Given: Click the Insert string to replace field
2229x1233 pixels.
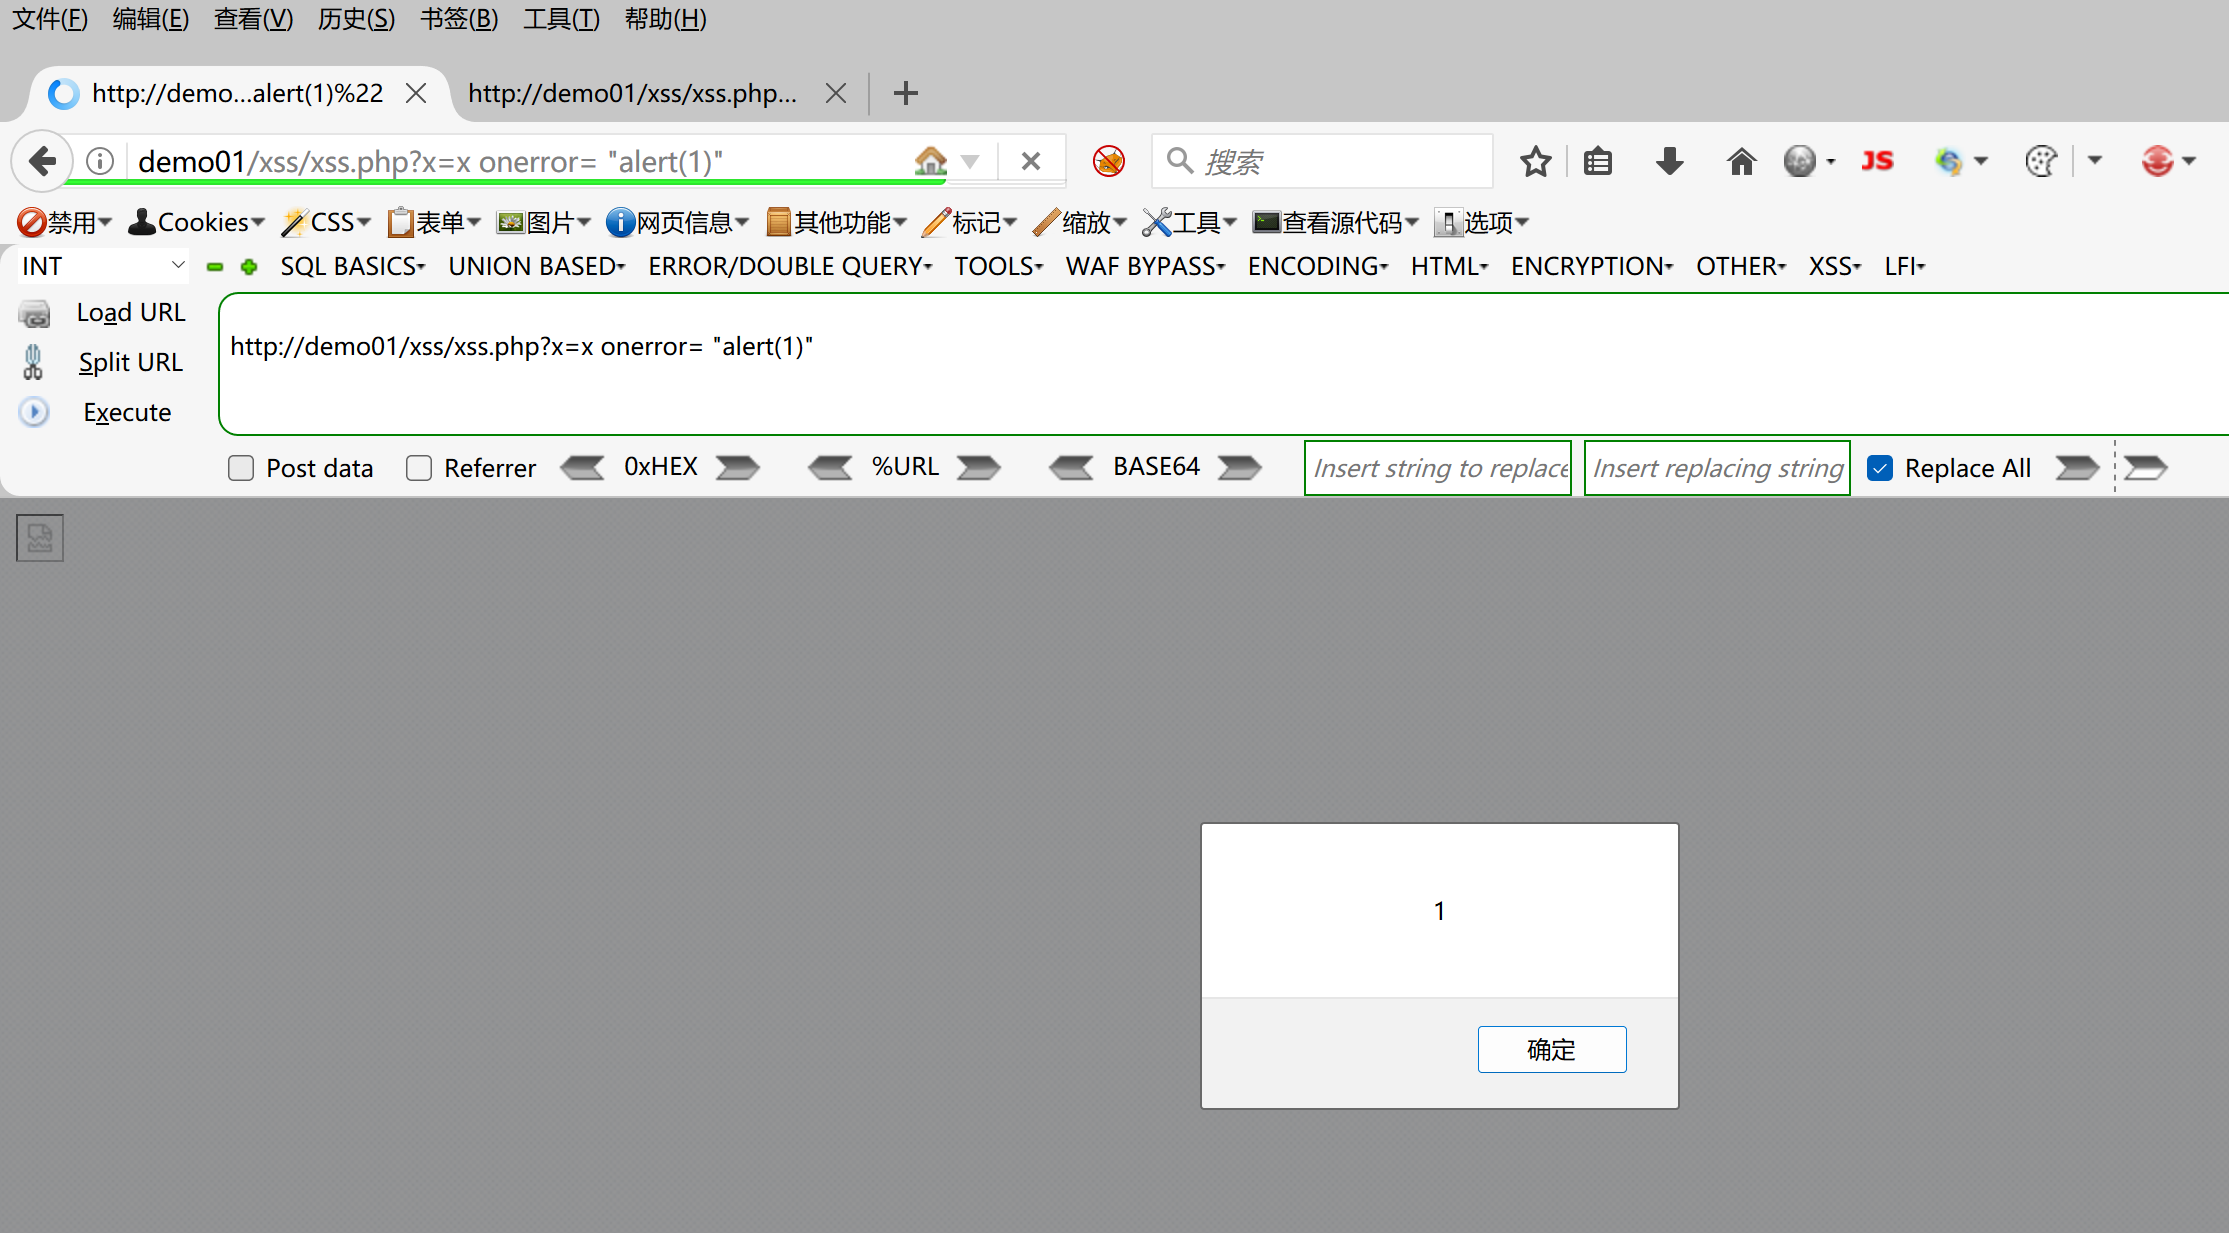Looking at the screenshot, I should pyautogui.click(x=1437, y=468).
